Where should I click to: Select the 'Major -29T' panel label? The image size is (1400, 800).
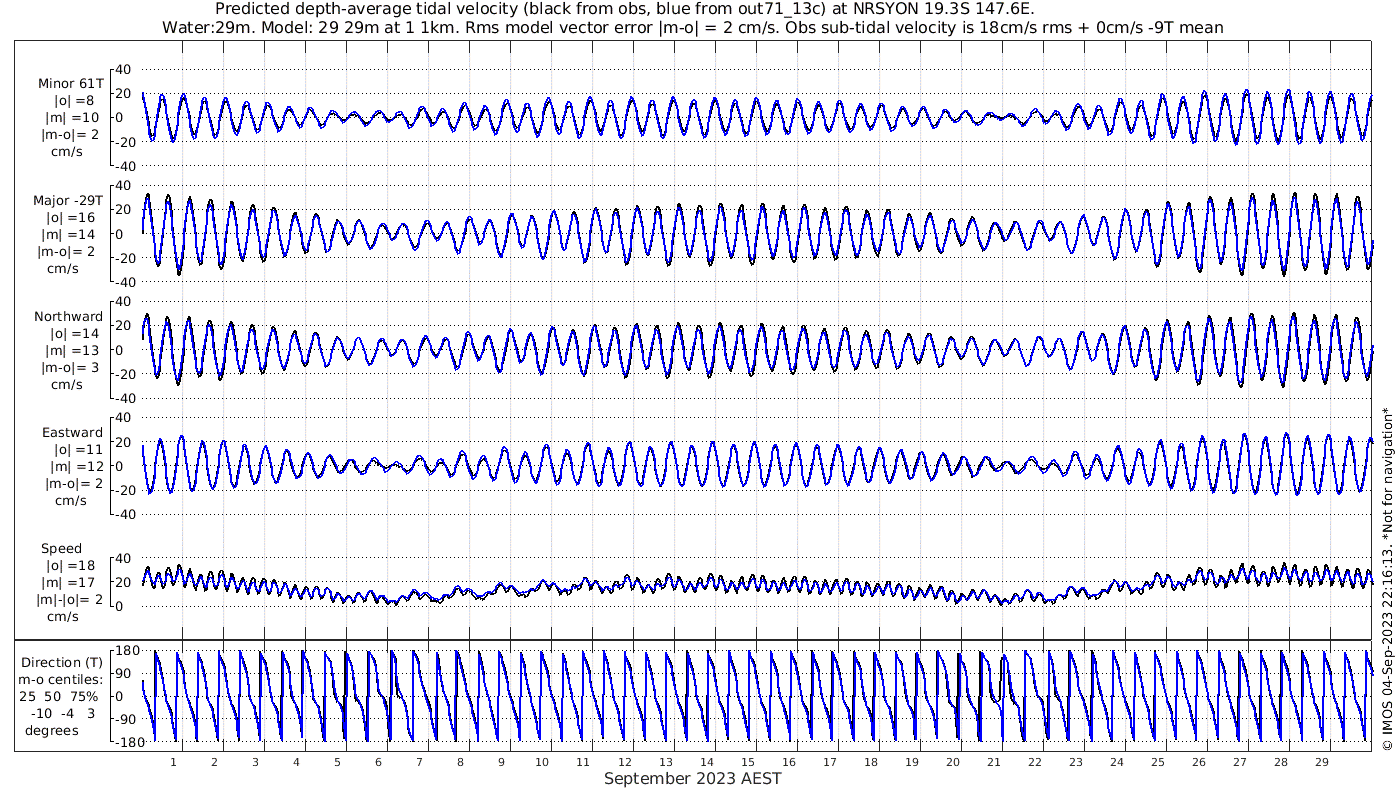click(68, 201)
